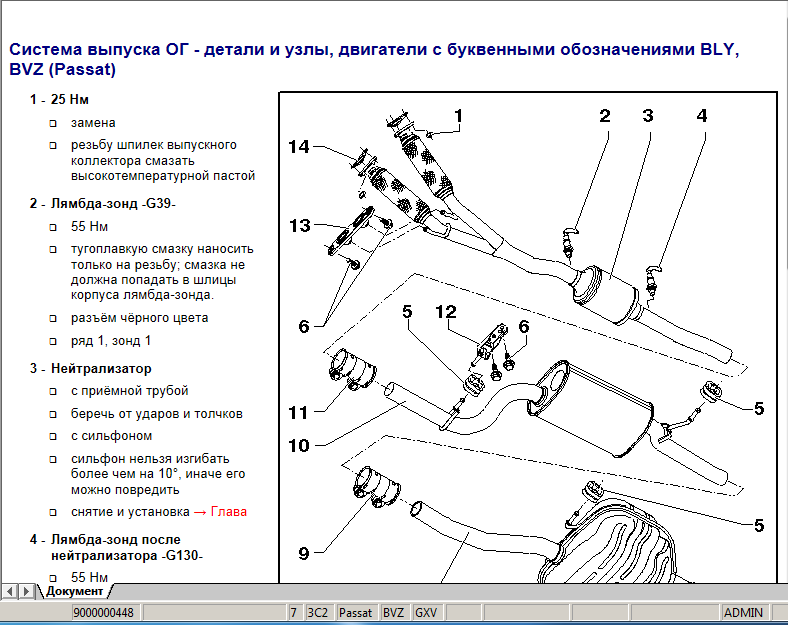Click the 9000000448 field in status bar
The image size is (788, 625).
107,613
